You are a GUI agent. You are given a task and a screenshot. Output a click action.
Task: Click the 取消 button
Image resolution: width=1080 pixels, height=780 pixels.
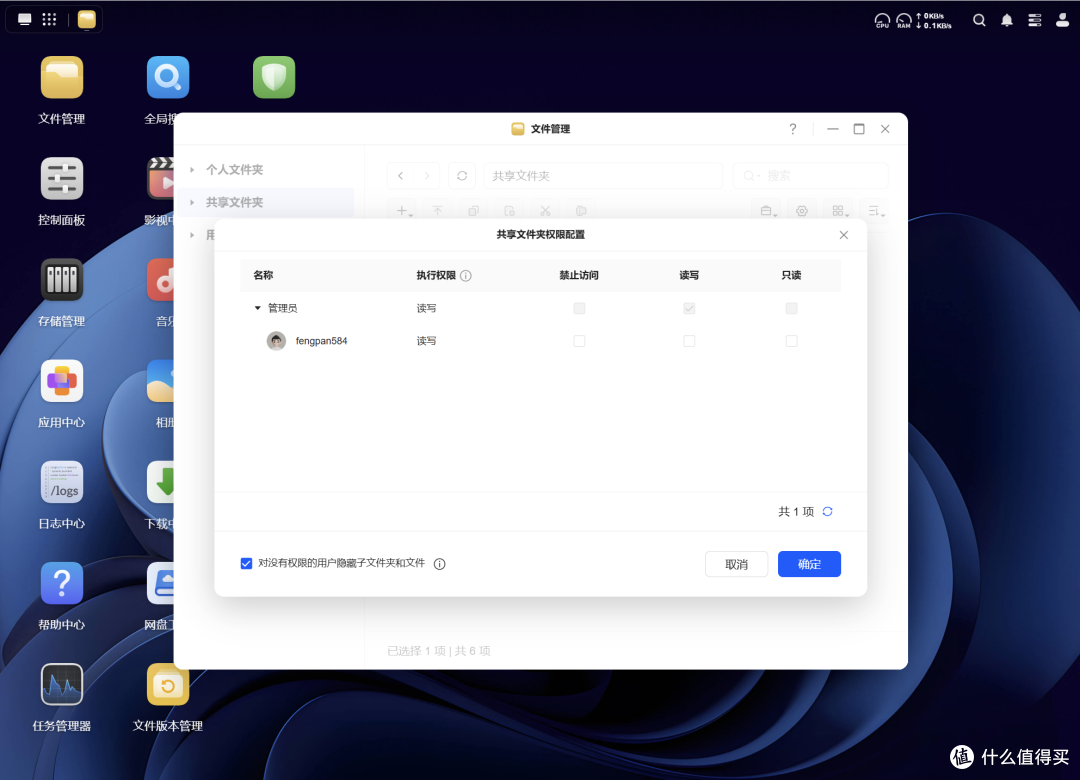pyautogui.click(x=736, y=564)
